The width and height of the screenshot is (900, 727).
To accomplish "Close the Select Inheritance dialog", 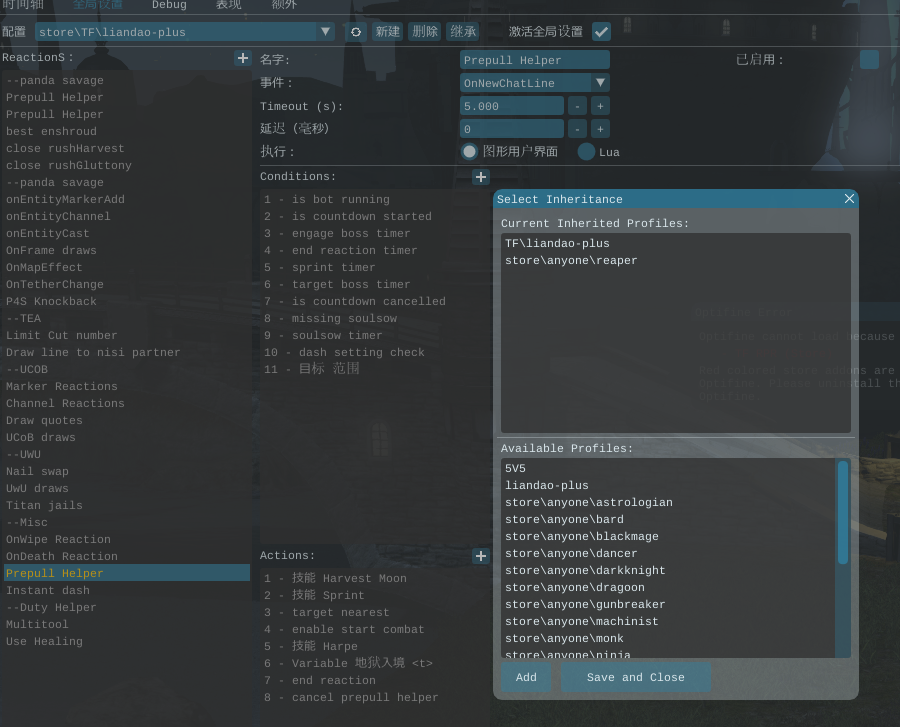I will pyautogui.click(x=849, y=199).
